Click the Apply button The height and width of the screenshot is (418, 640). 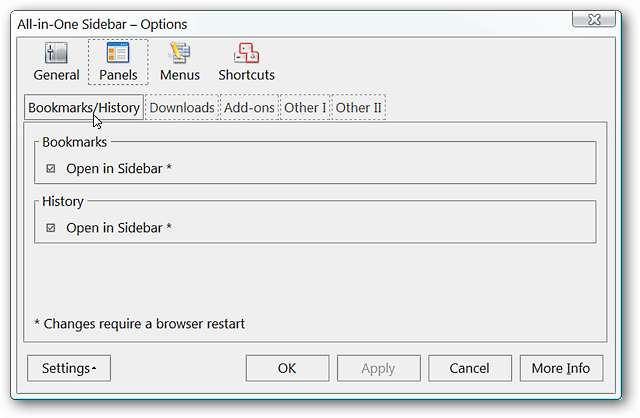tap(378, 368)
